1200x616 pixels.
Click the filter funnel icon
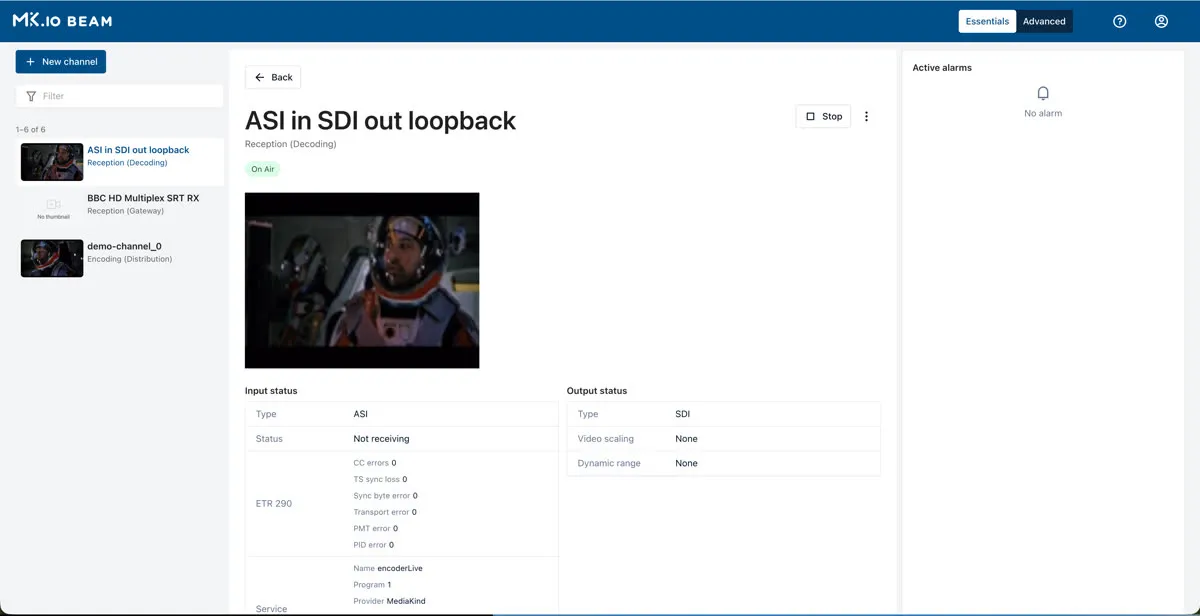31,96
